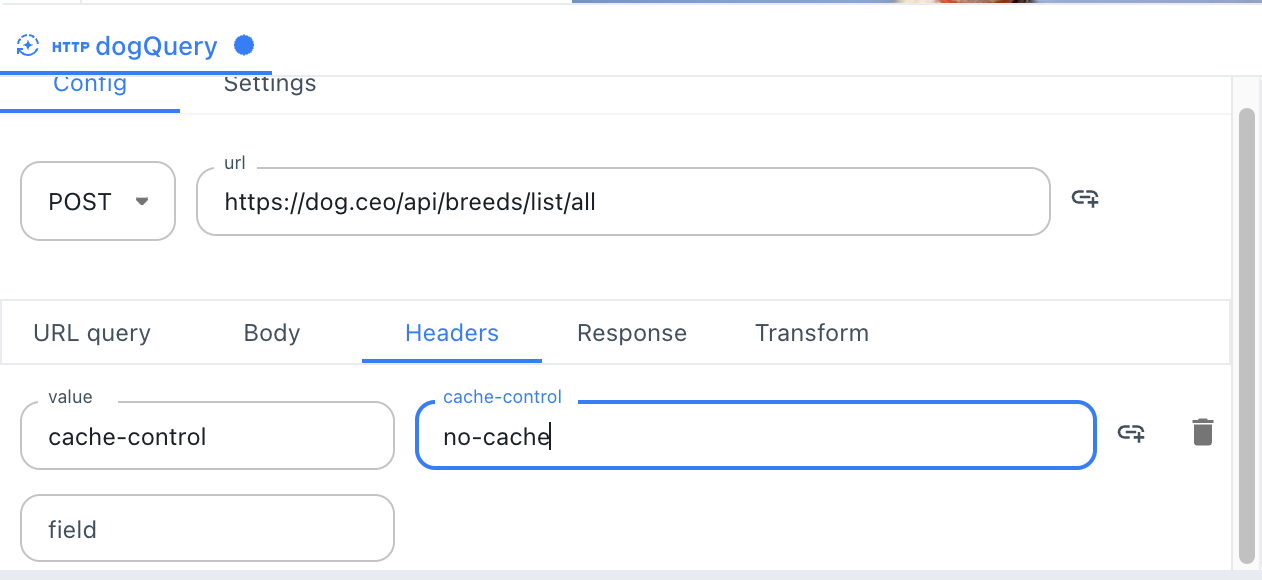Click the no-cache header value field
The image size is (1262, 580).
click(755, 435)
